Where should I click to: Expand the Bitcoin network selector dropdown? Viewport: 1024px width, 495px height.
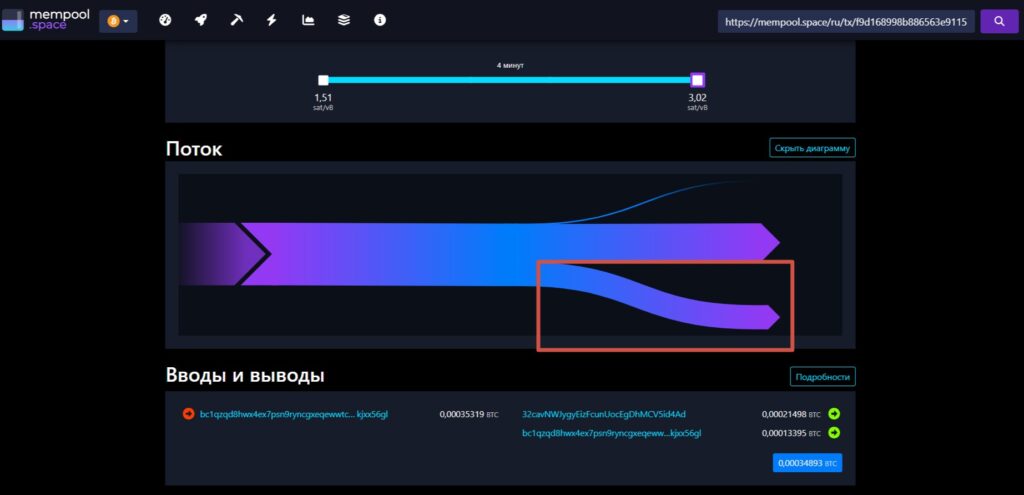tap(118, 21)
